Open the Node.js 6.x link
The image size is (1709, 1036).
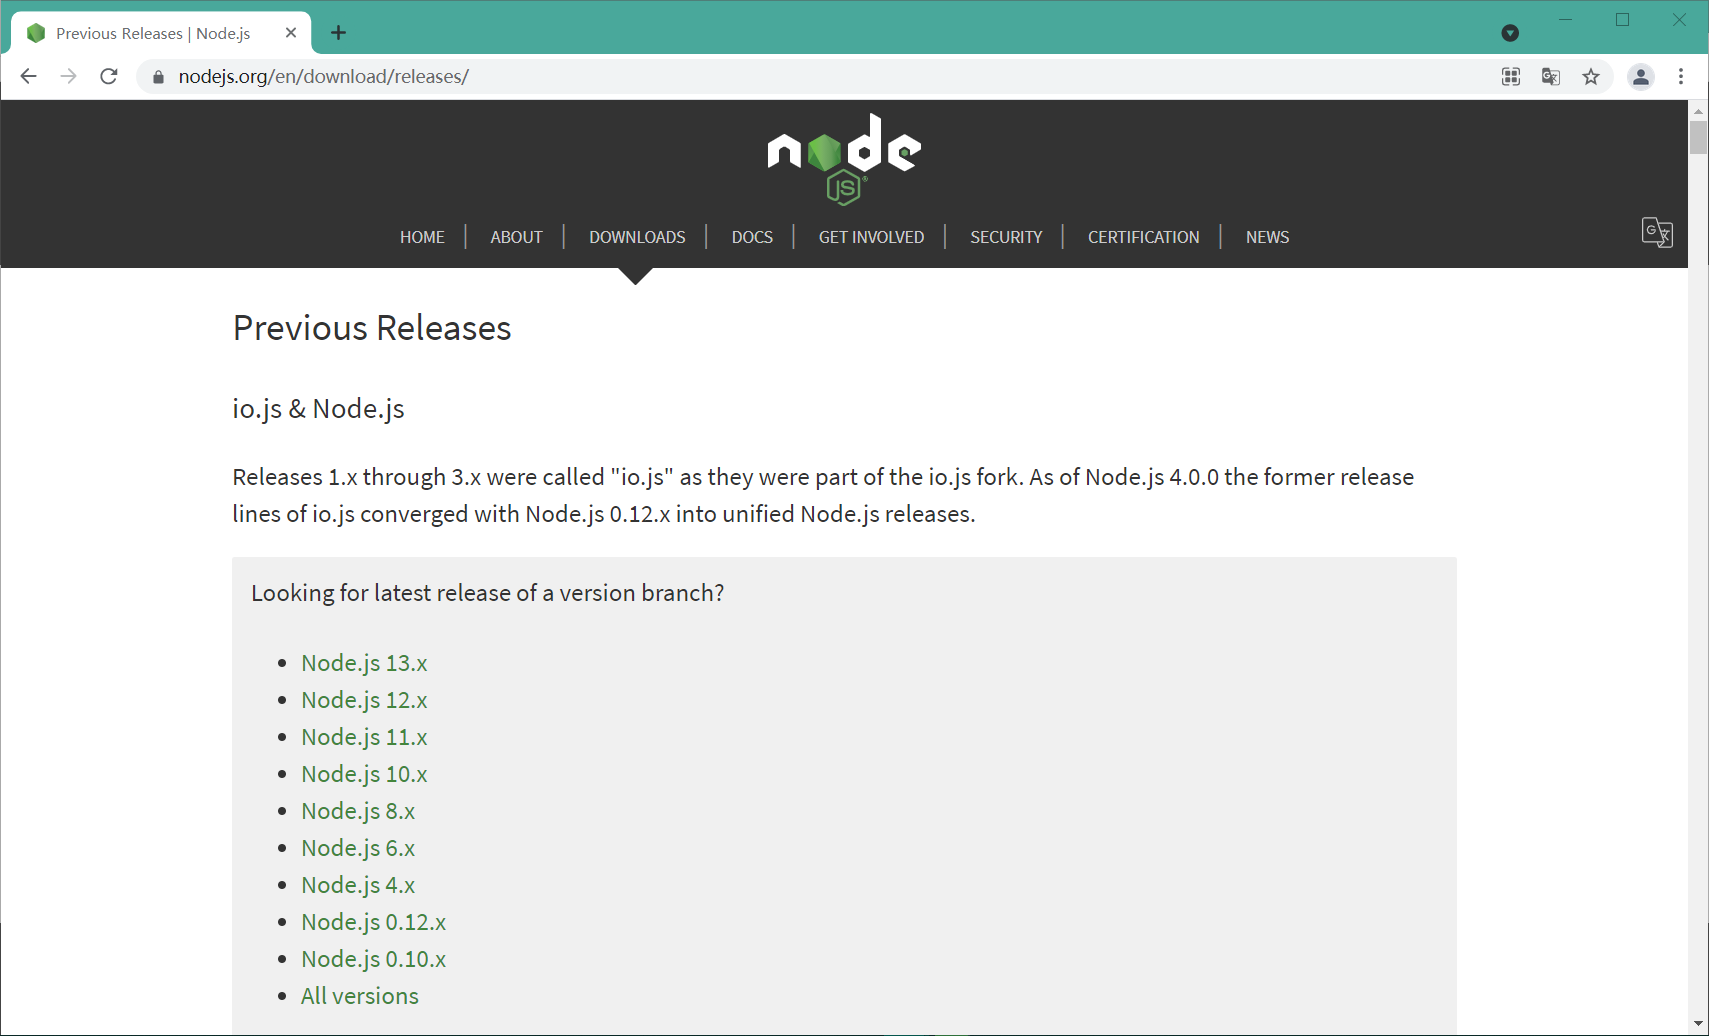[358, 848]
